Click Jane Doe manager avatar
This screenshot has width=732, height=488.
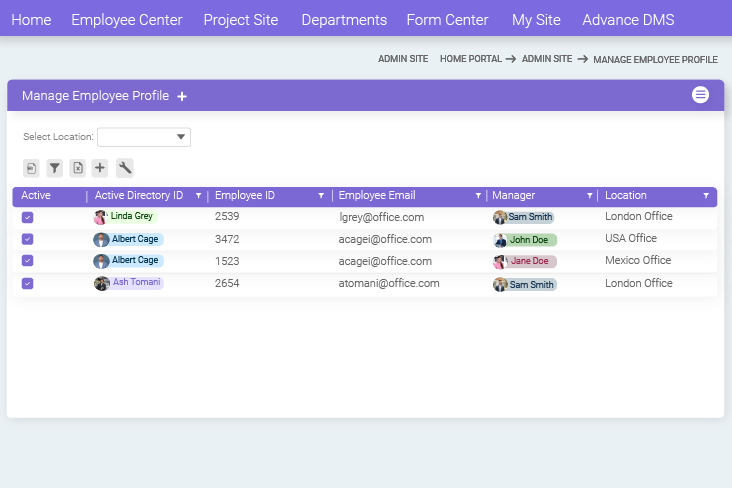[x=500, y=262]
